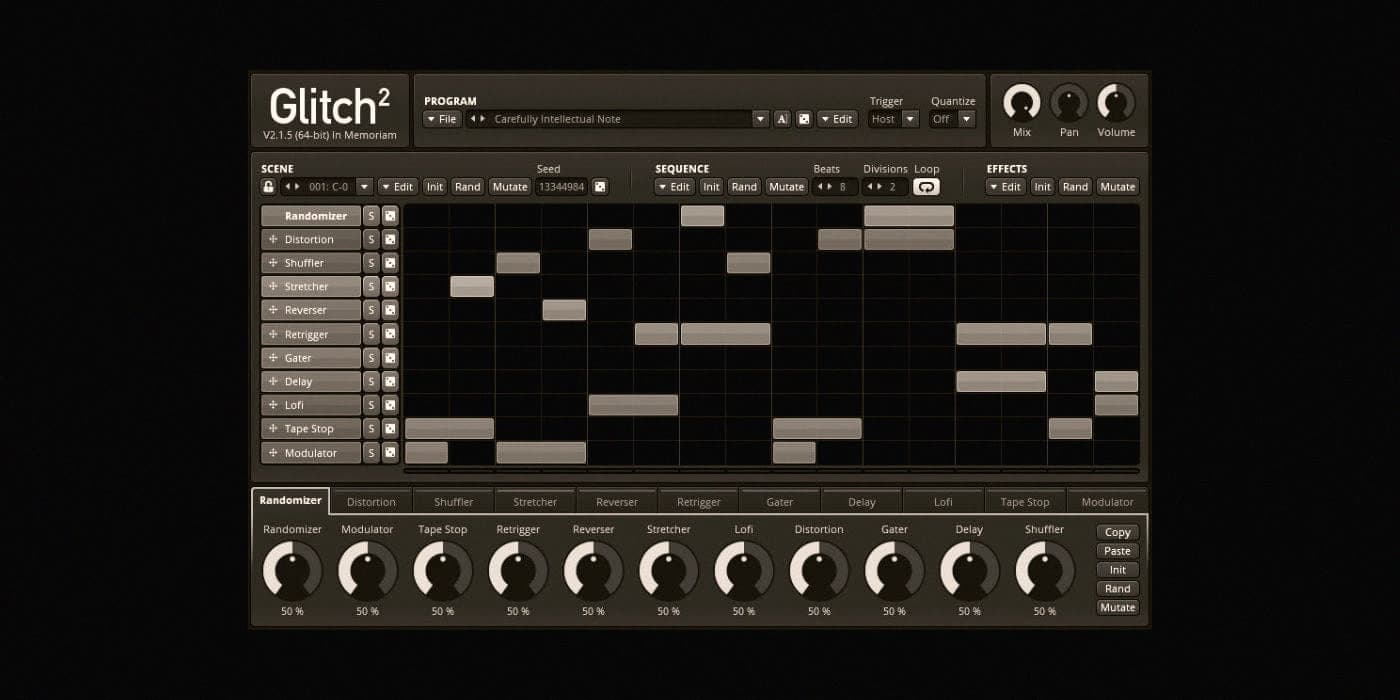
Task: Toggle the sequence Loop button
Action: point(926,187)
